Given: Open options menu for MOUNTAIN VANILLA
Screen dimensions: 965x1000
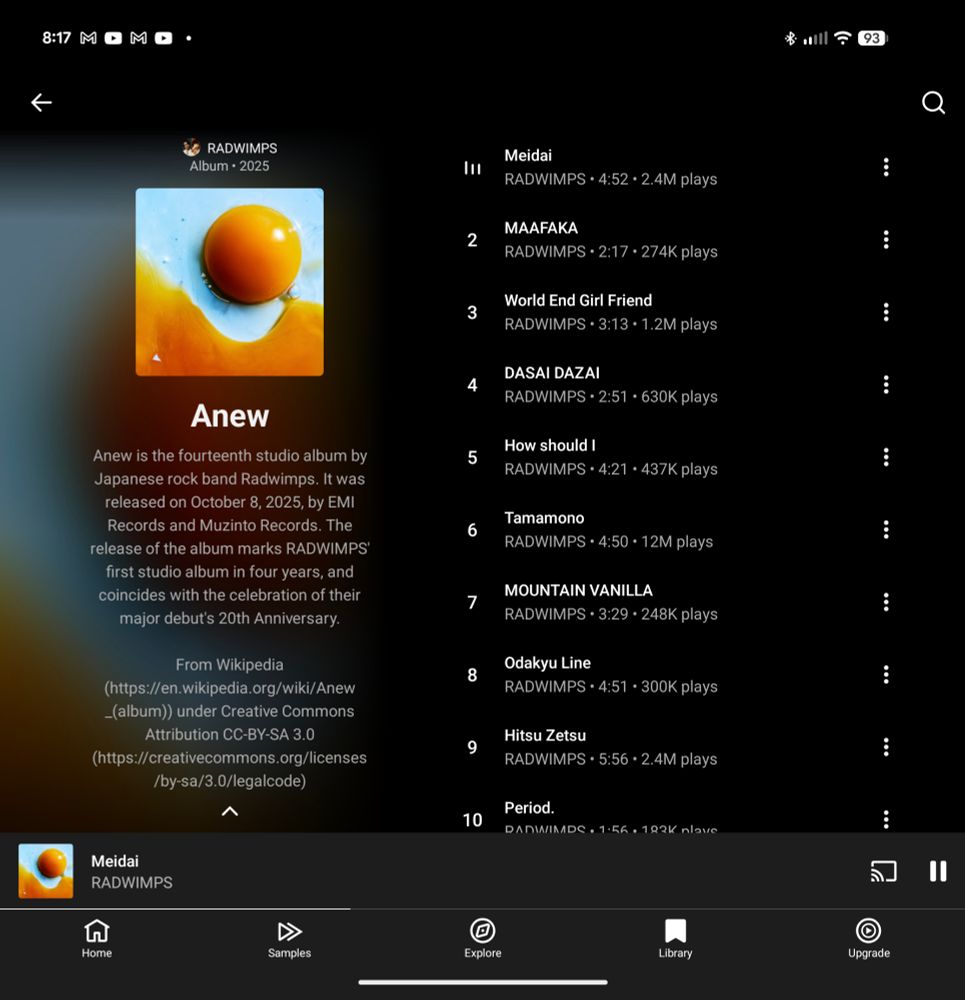Looking at the screenshot, I should [x=886, y=602].
